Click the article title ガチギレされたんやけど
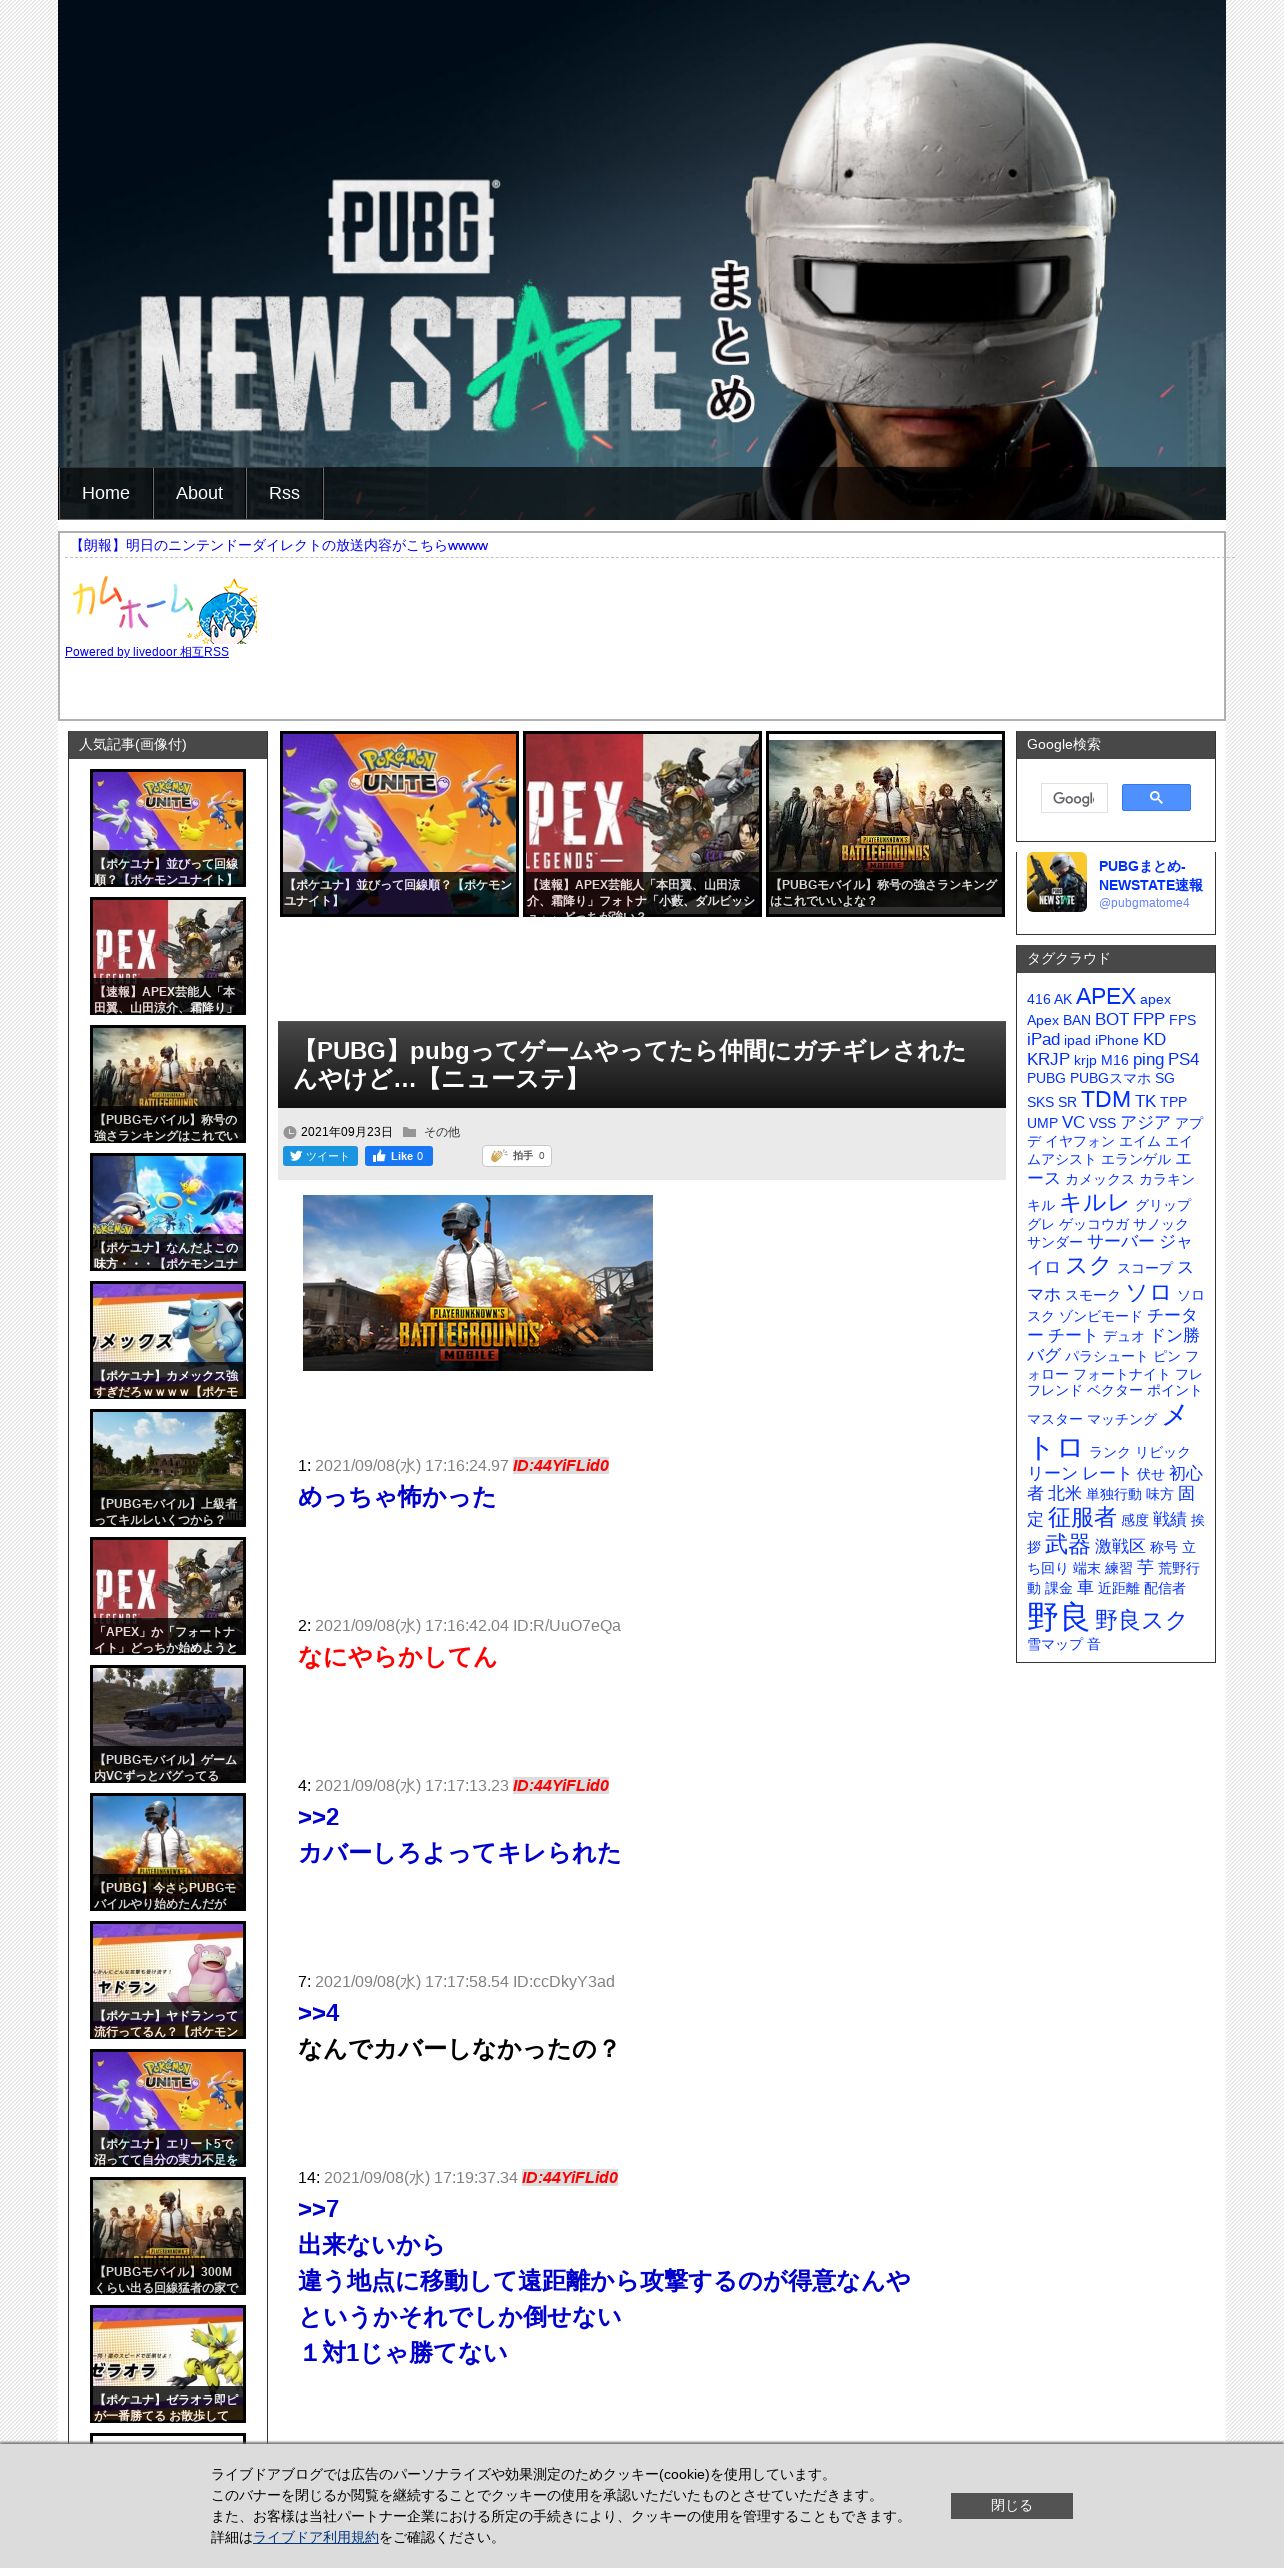This screenshot has height=2568, width=1284. pyautogui.click(x=630, y=1064)
